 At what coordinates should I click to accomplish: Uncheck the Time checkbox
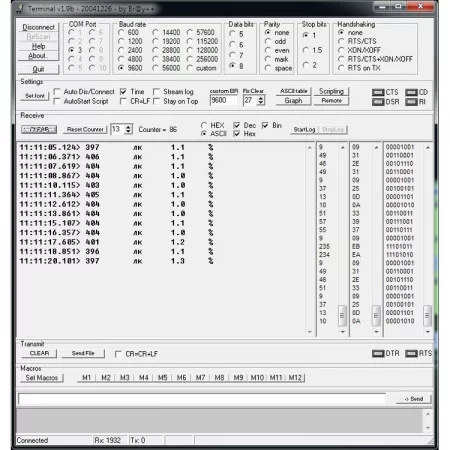coord(123,92)
